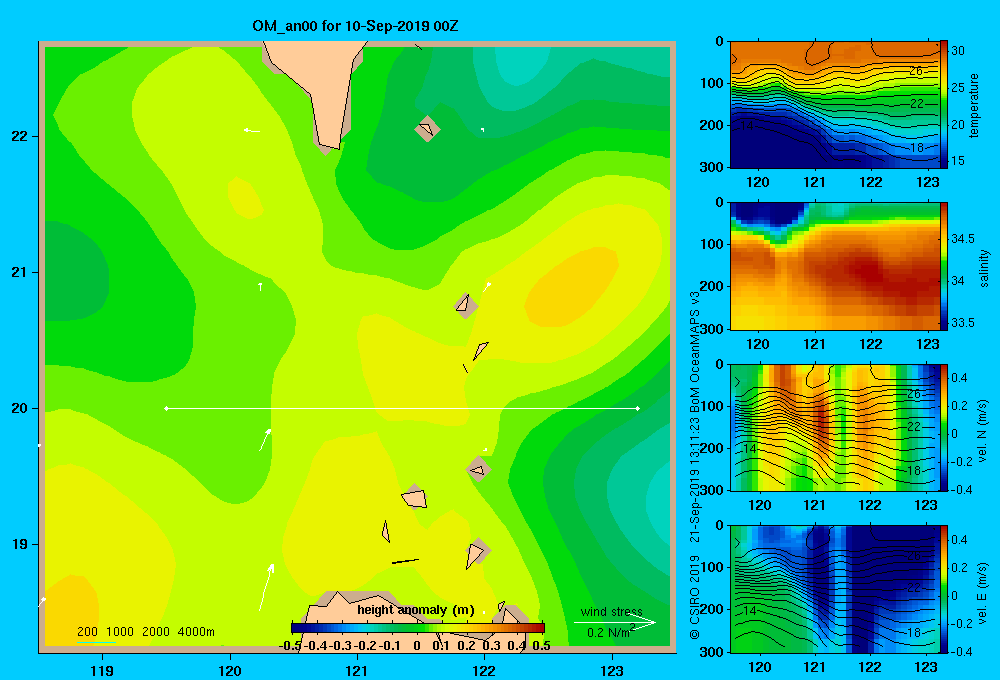Click longitude label 122 below main map
The height and width of the screenshot is (680, 1000).
484,670
